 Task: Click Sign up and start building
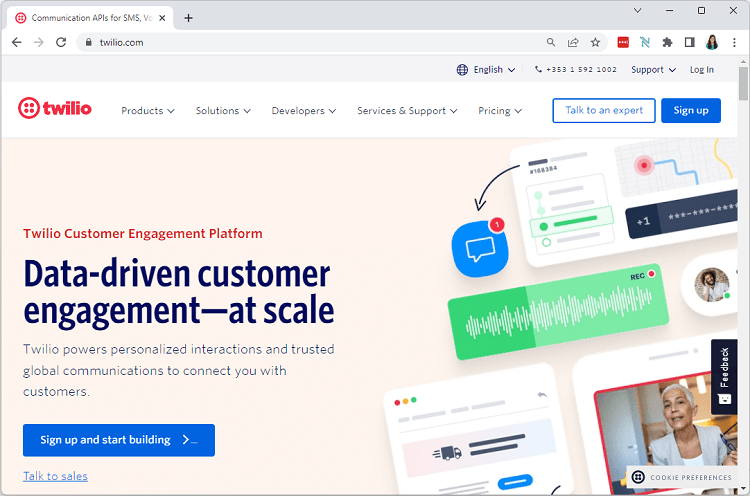coord(119,440)
